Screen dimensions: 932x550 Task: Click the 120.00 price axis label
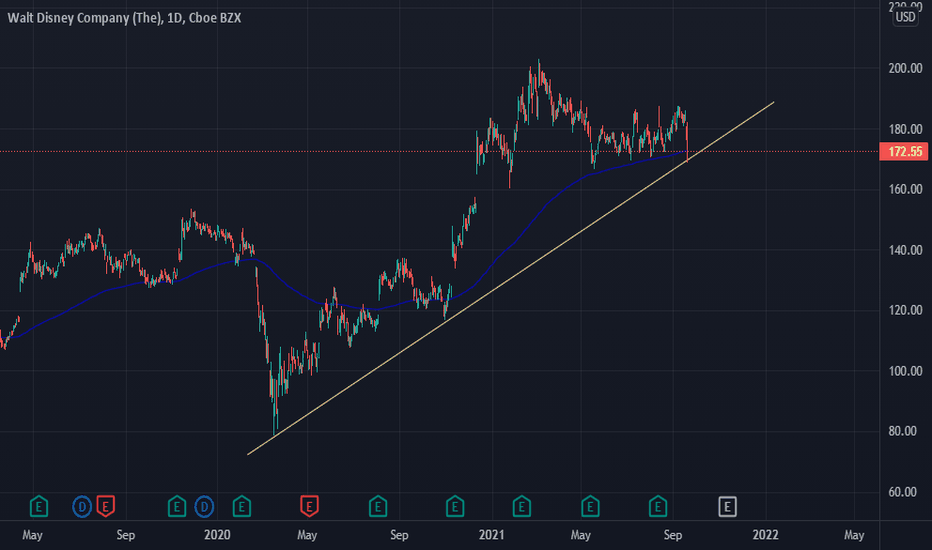905,310
